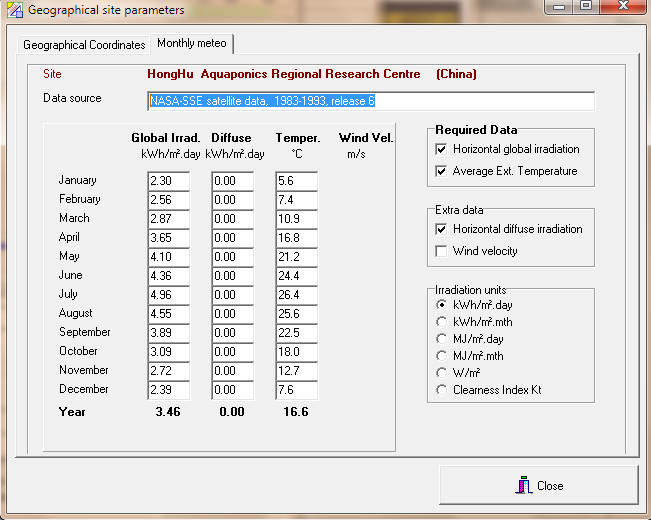This screenshot has width=651, height=520.
Task: Select the Monthly meteo tab
Action: (192, 44)
